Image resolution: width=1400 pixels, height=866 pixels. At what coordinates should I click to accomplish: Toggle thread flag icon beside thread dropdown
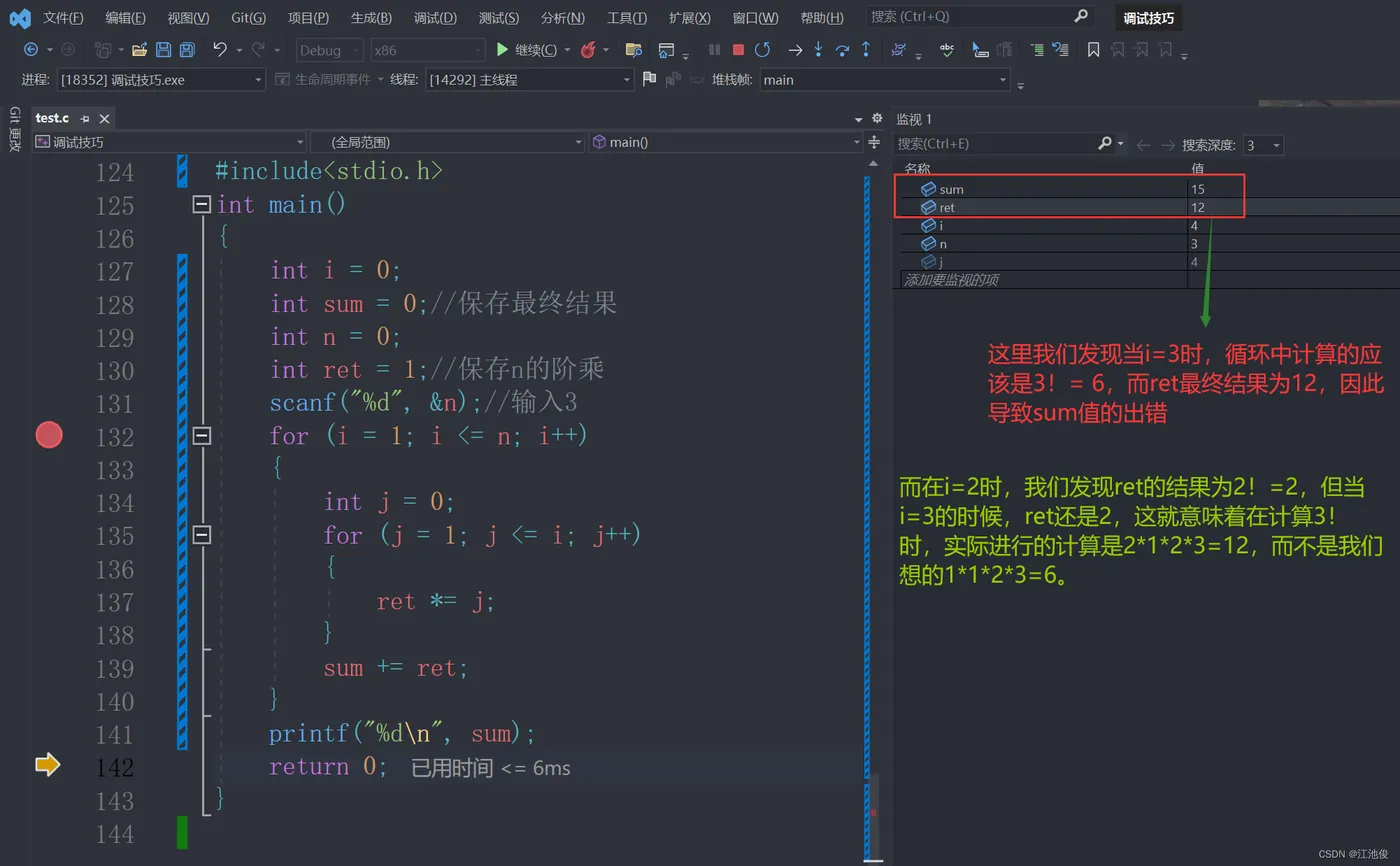tap(649, 78)
